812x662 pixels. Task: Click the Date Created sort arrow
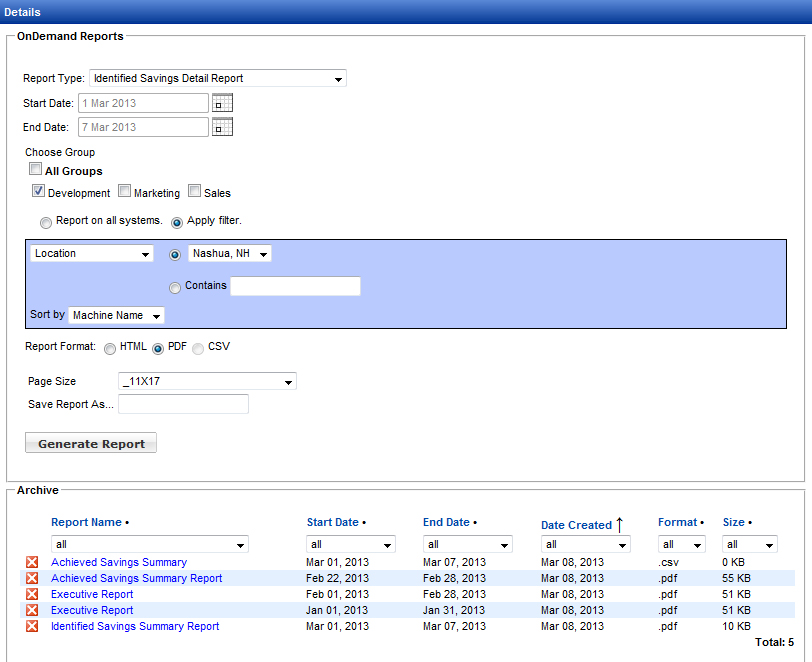coord(619,524)
